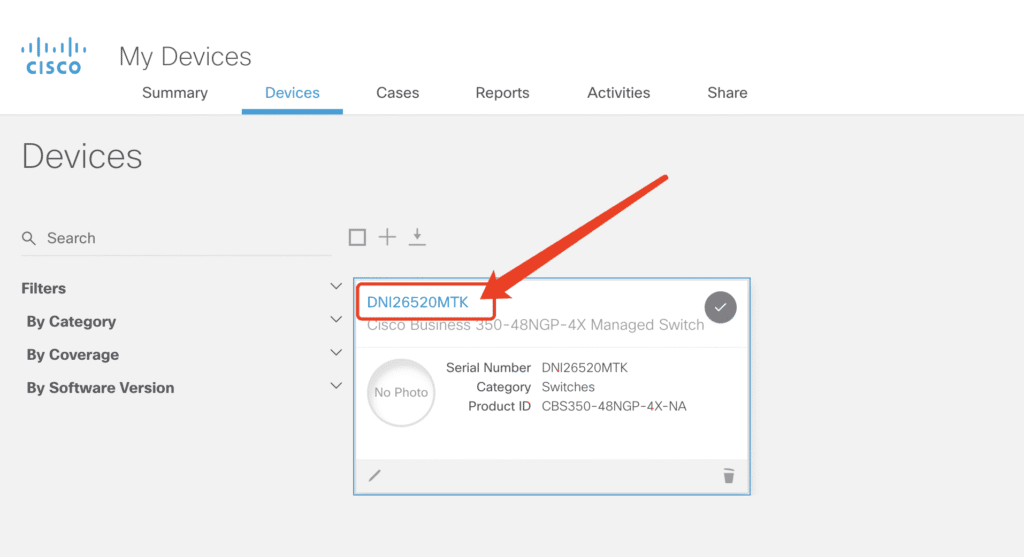Click the download devices icon
This screenshot has height=557, width=1024.
(418, 237)
